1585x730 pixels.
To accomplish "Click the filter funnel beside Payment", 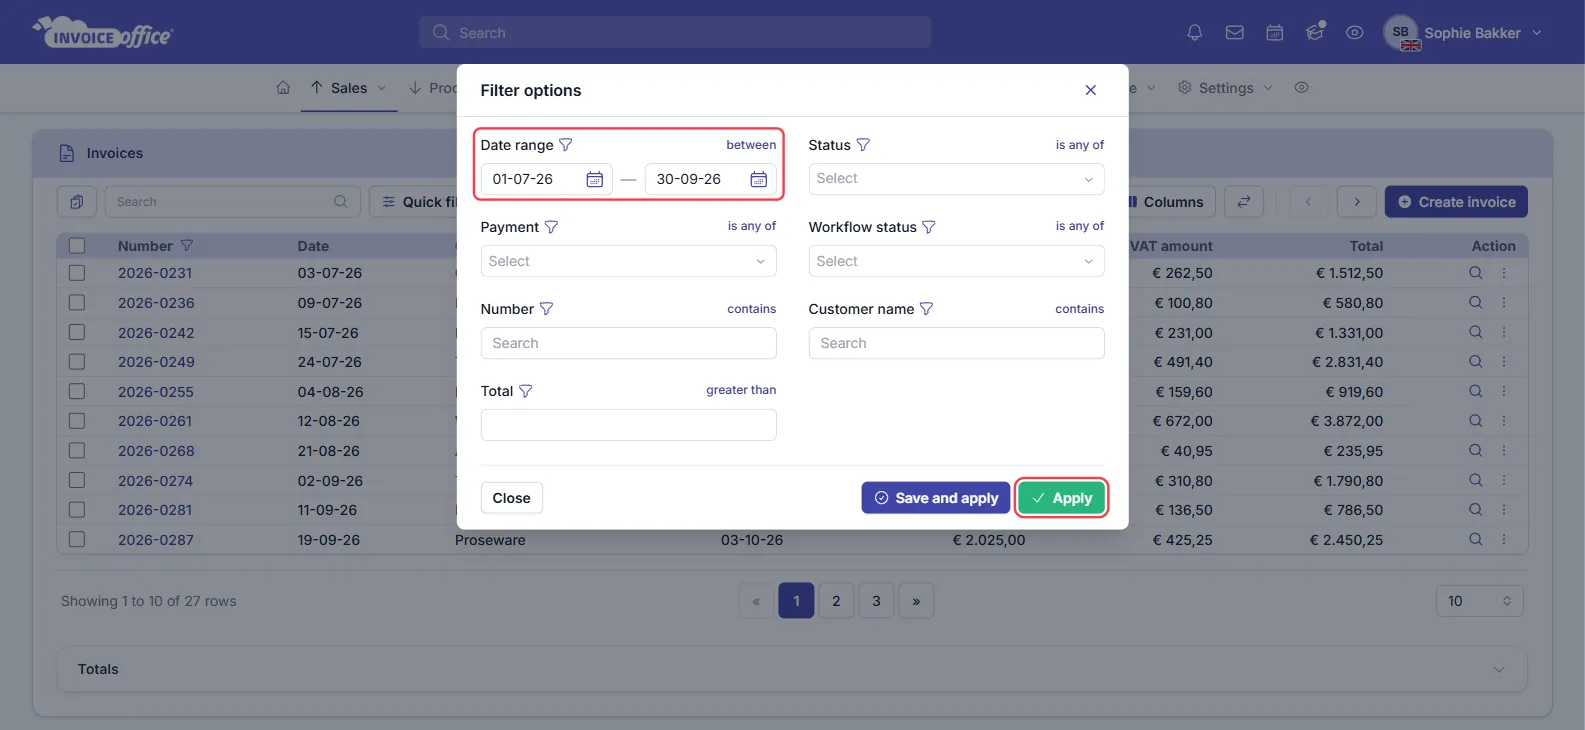I will [x=551, y=227].
